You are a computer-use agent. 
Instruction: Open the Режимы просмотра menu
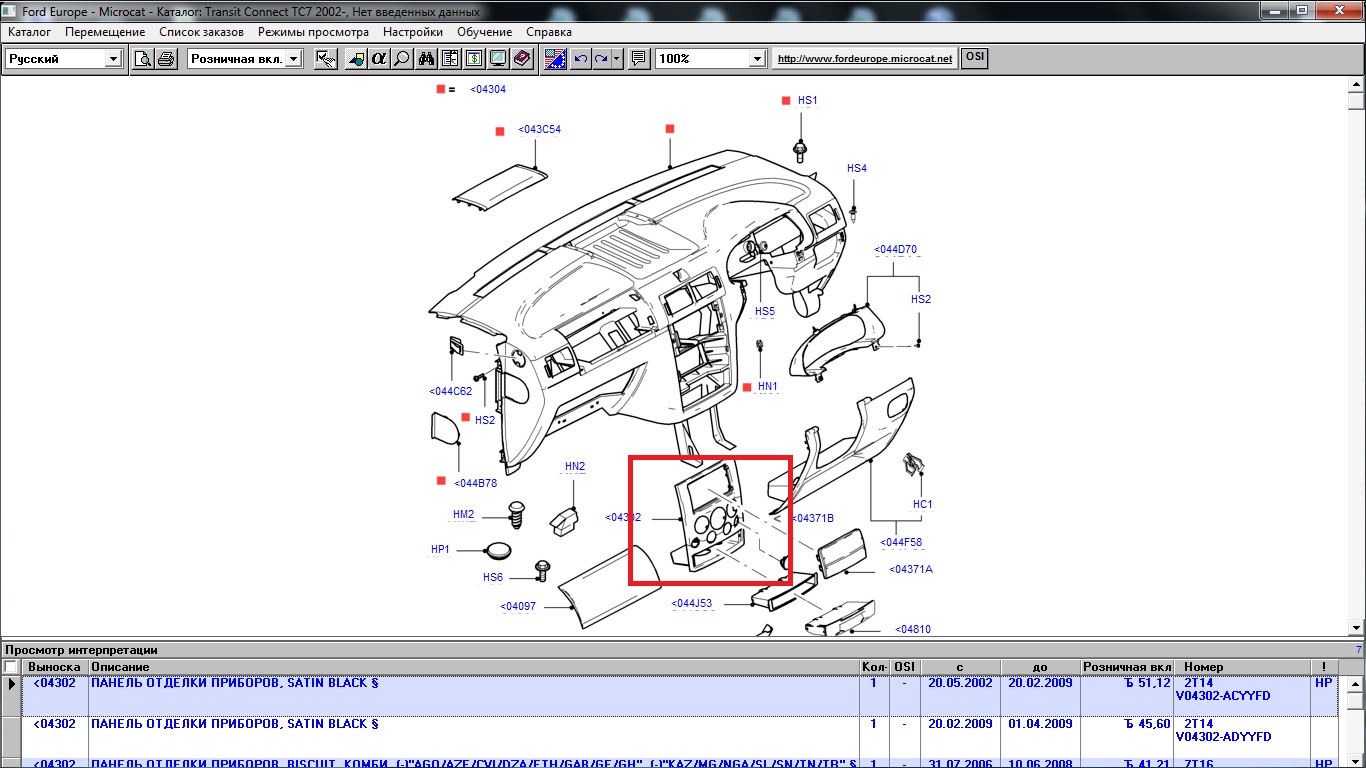coord(313,32)
